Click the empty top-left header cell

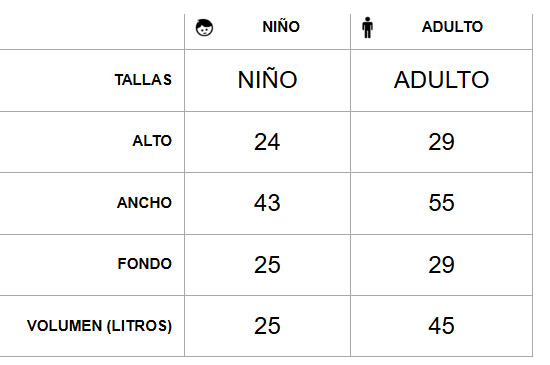pyautogui.click(x=92, y=32)
